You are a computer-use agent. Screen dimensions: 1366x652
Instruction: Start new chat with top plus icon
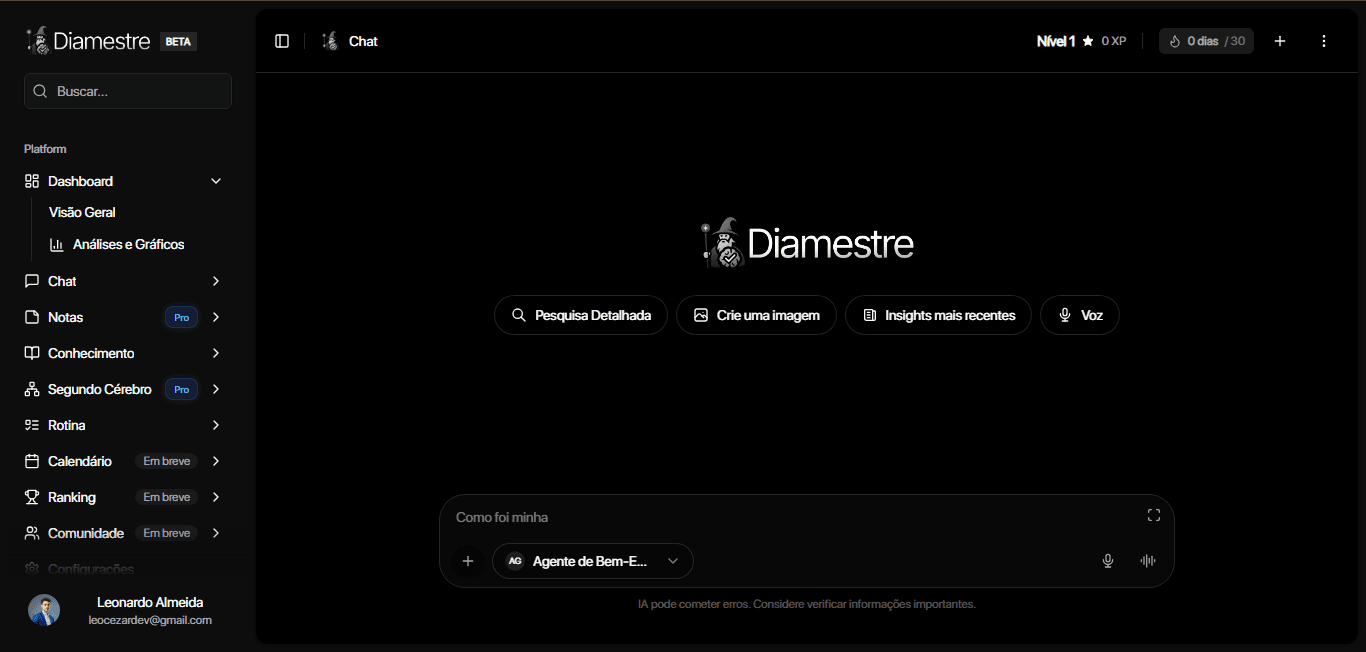pyautogui.click(x=1280, y=41)
